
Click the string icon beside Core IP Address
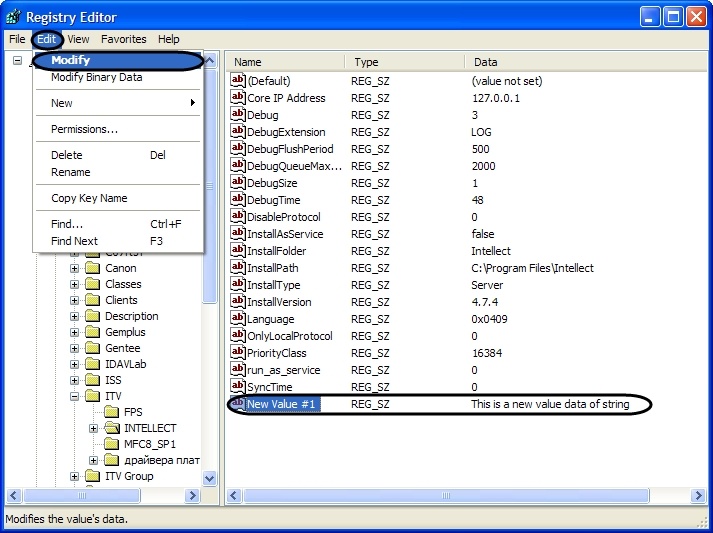tap(238, 98)
